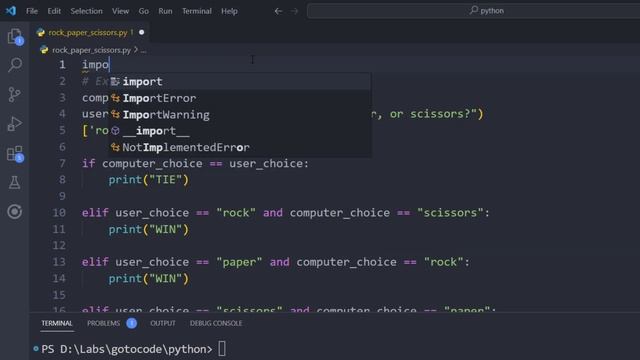The image size is (640, 360).
Task: Open the Testing flask view
Action: point(15,182)
